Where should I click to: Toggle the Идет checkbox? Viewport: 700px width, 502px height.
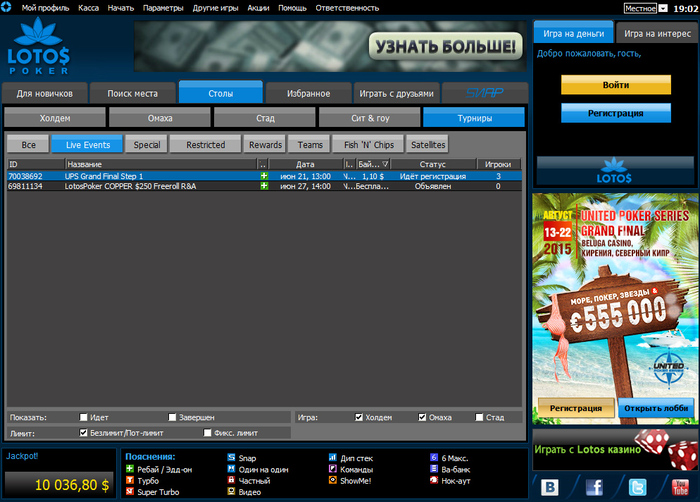click(83, 417)
